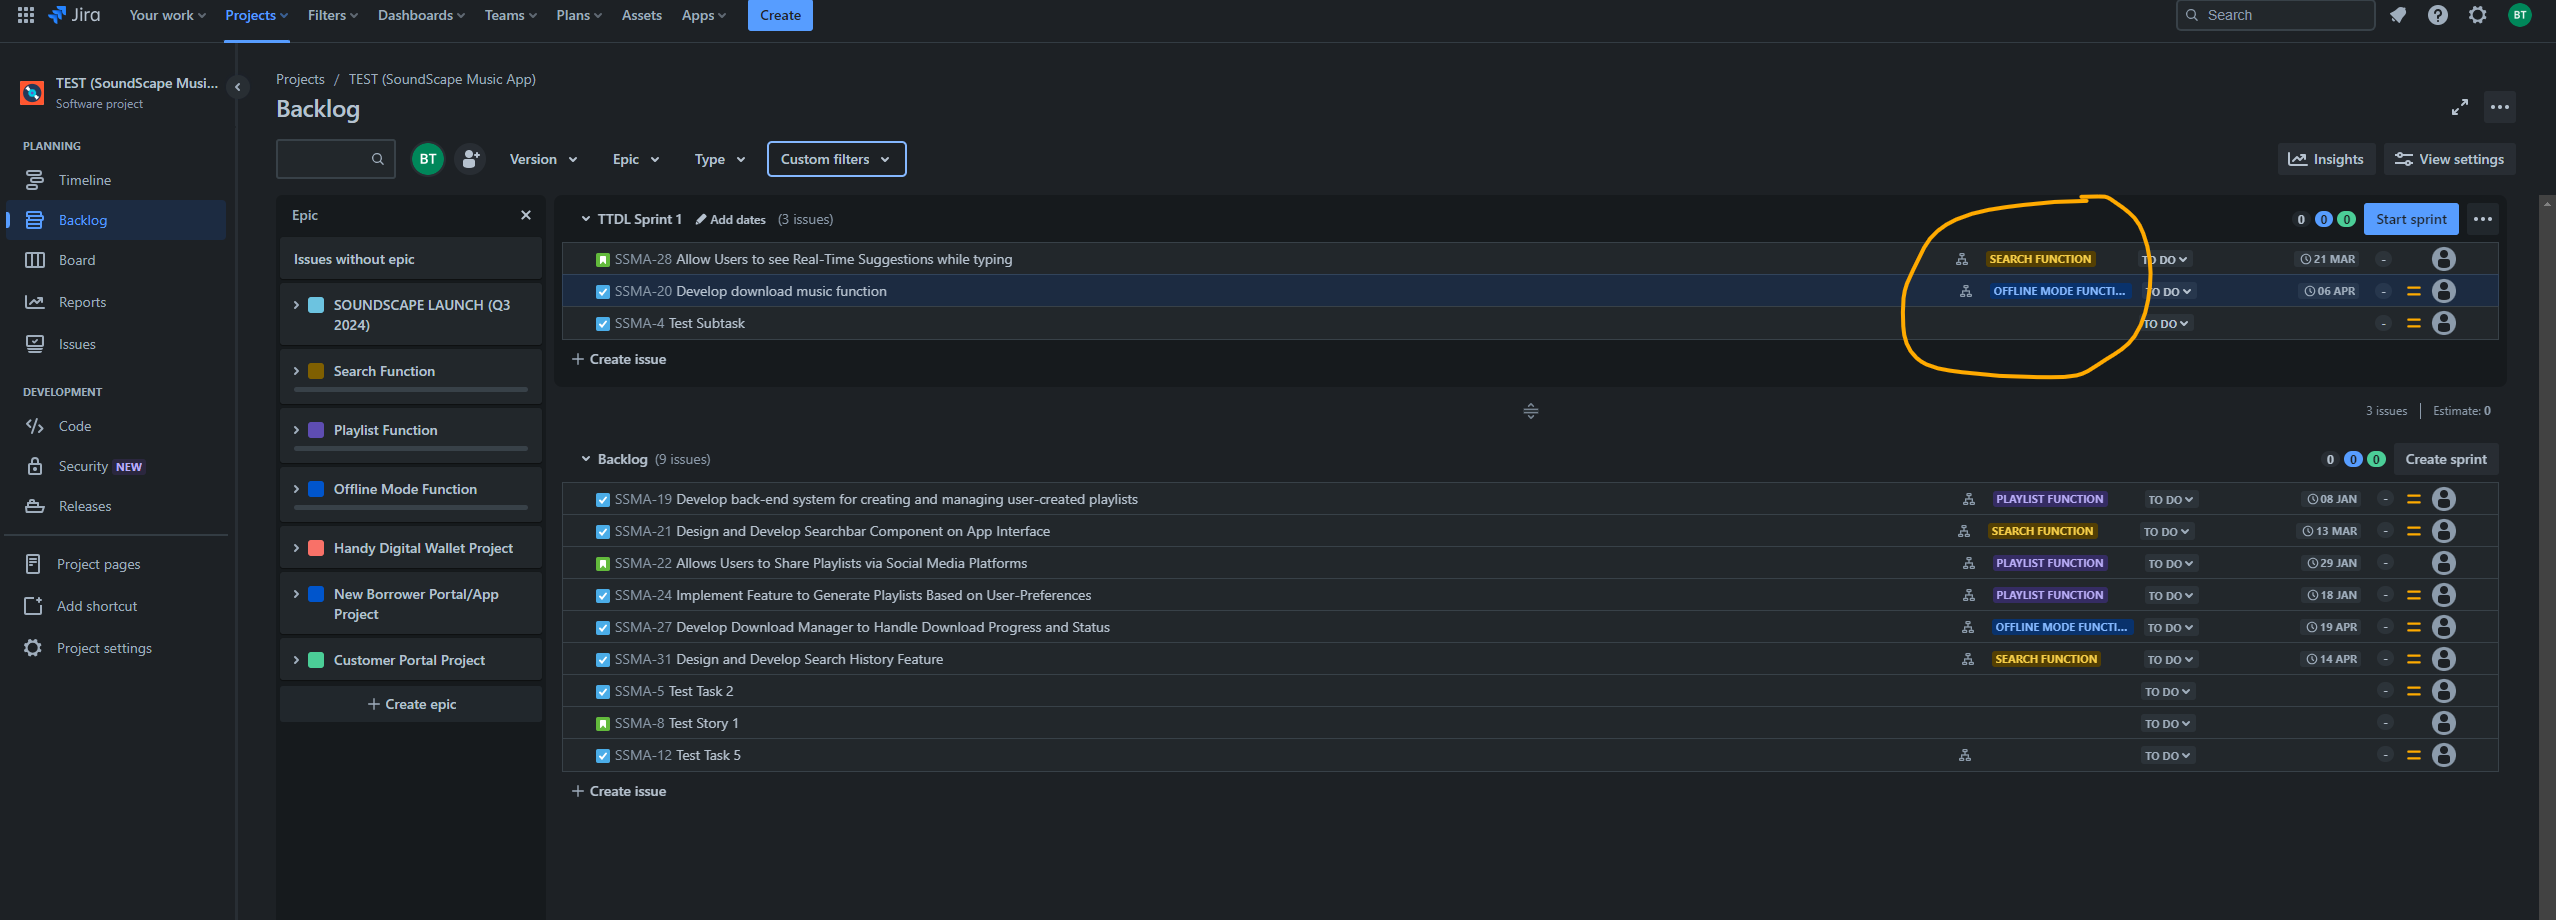Click the top bar Search box
Screen dimensions: 2556x920
[2275, 15]
